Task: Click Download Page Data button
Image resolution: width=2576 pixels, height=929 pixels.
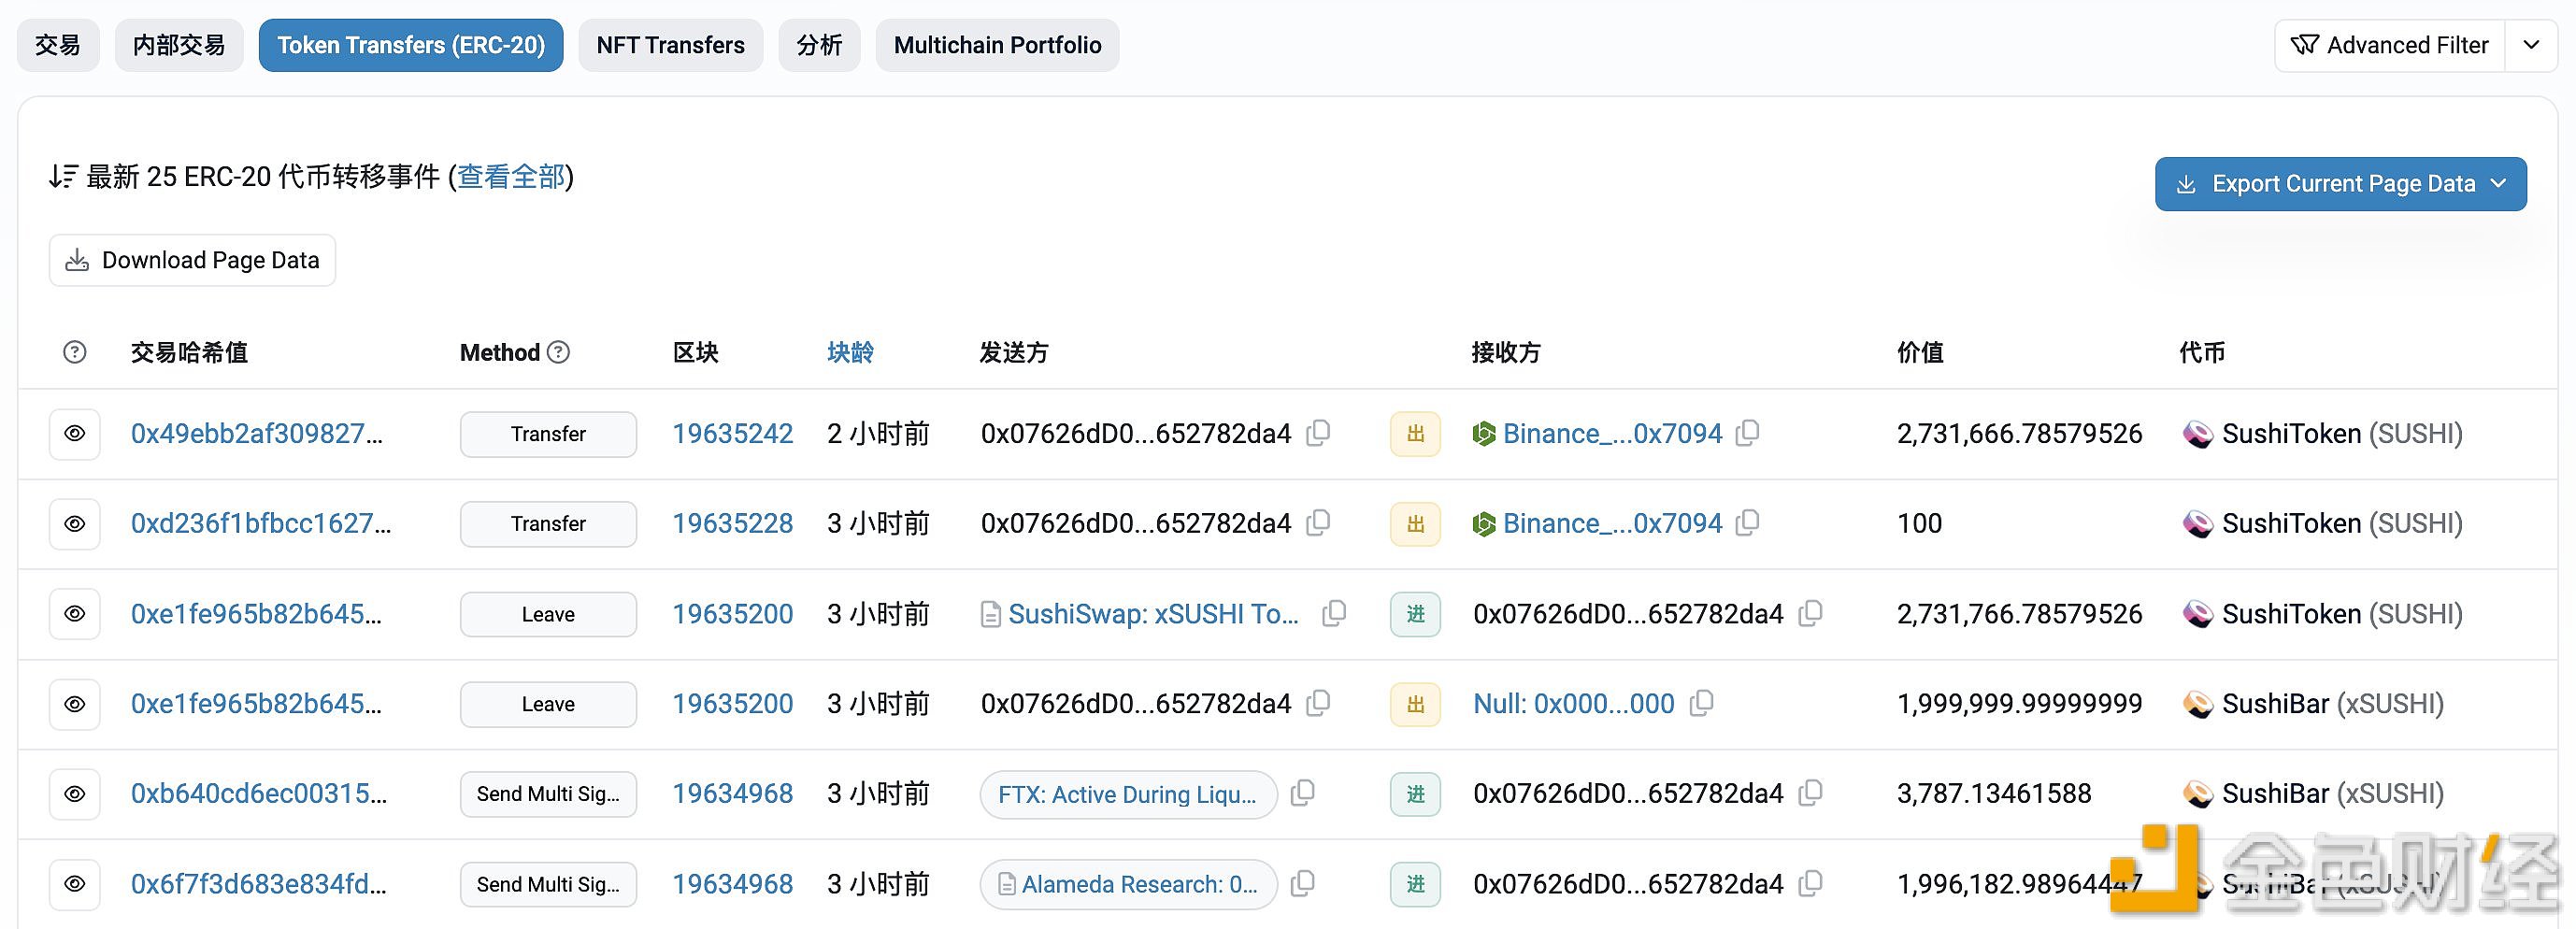Action: click(192, 260)
